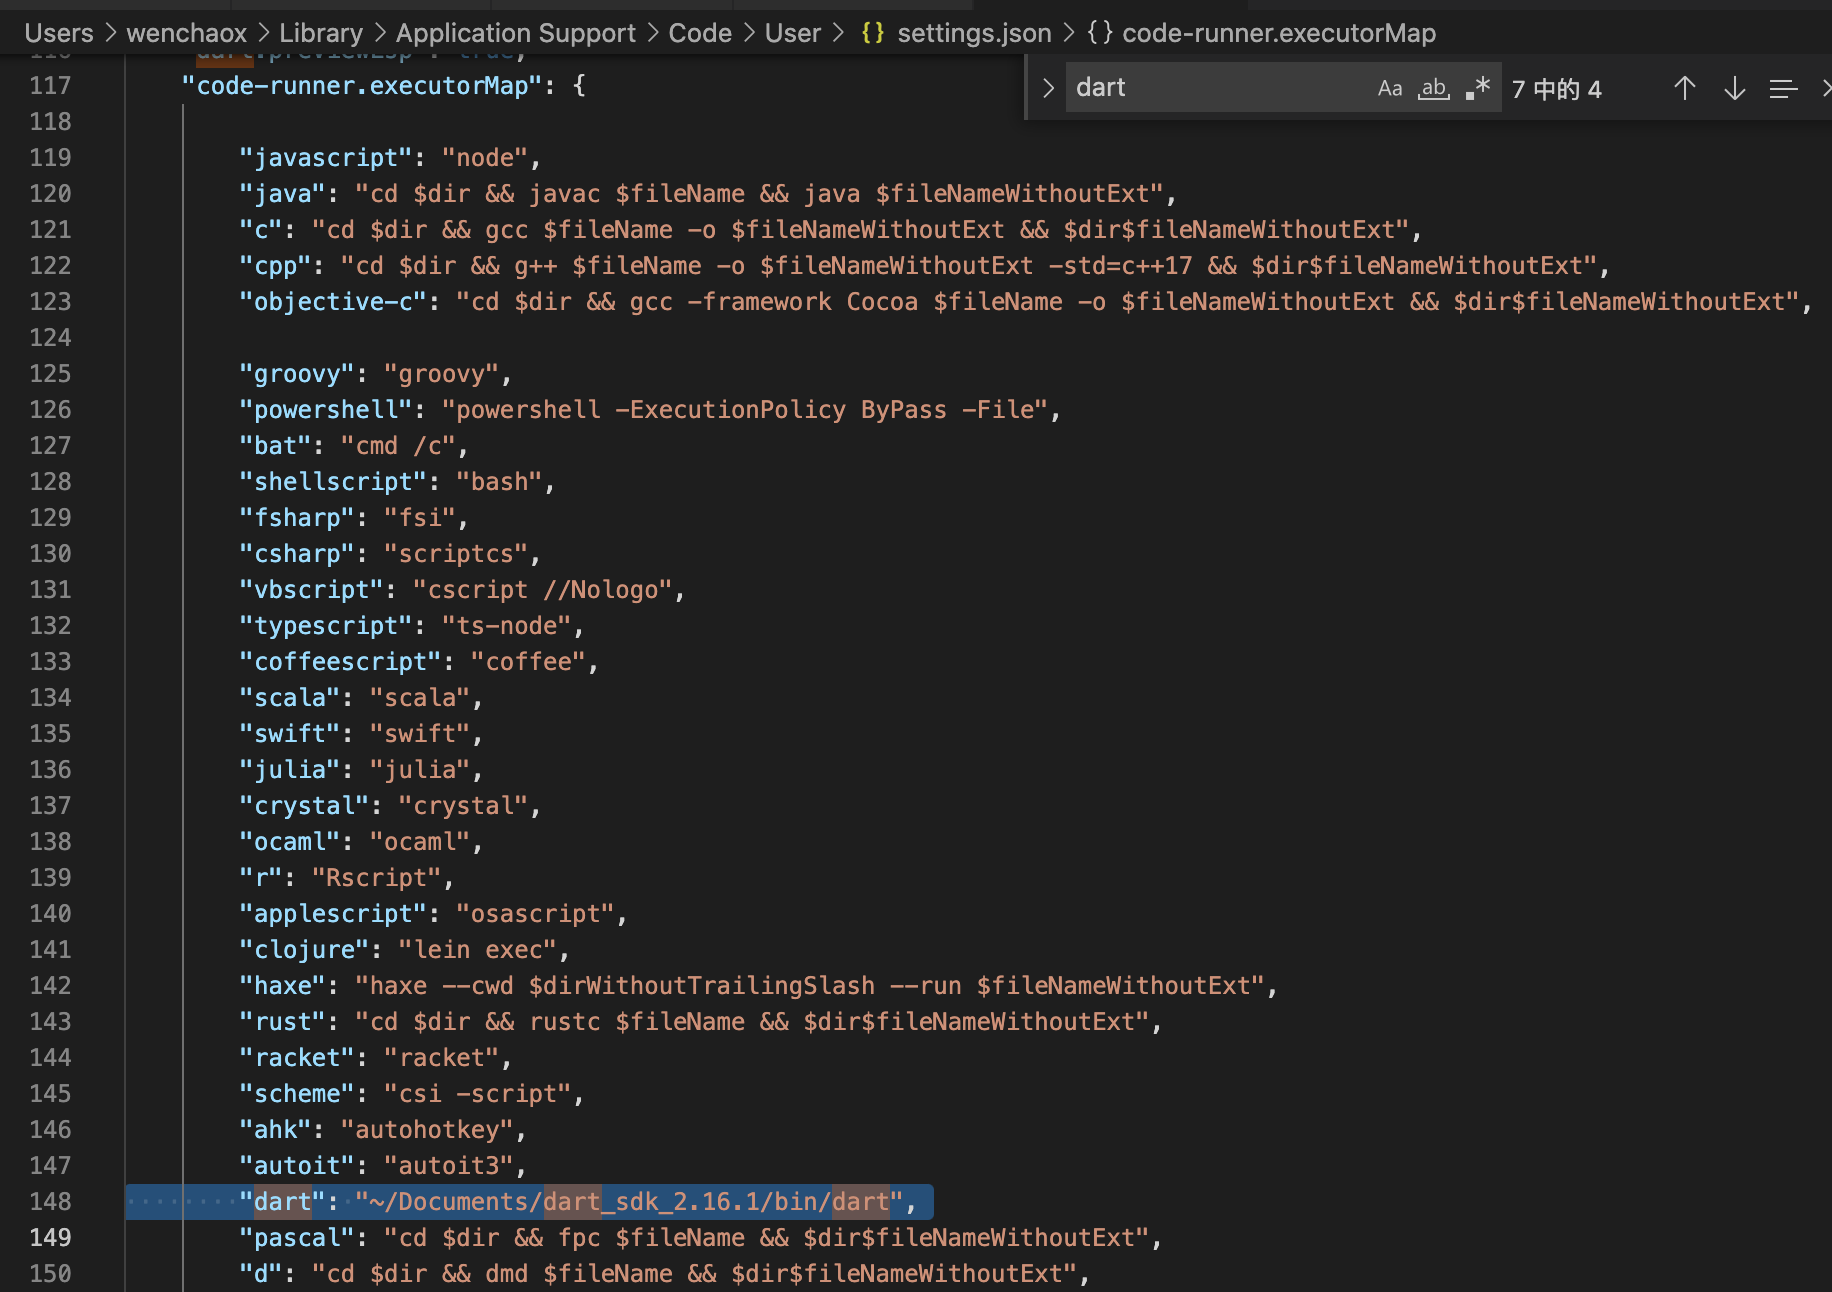
Task: Click the "scala" key on line 134
Action: pyautogui.click(x=290, y=698)
